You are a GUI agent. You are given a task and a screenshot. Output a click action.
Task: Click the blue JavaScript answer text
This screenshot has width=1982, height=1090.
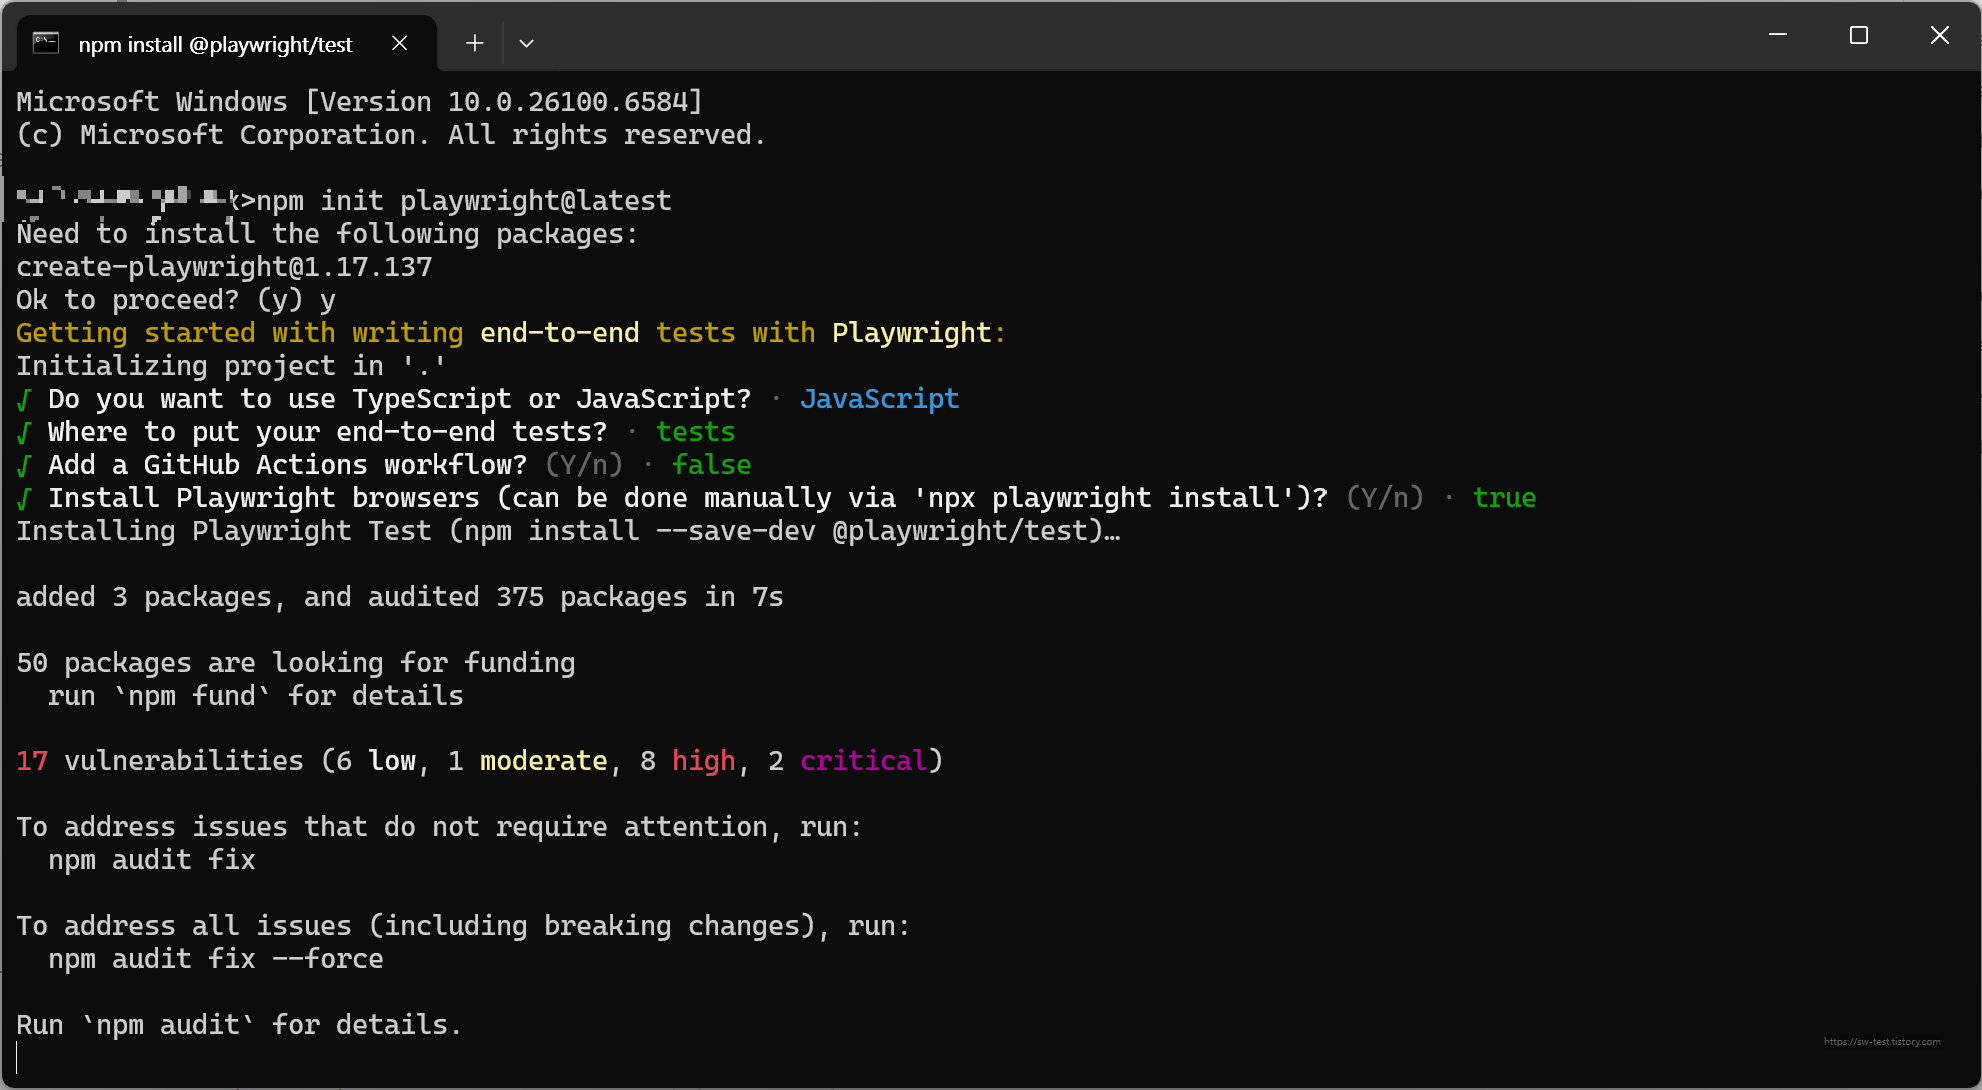click(879, 399)
